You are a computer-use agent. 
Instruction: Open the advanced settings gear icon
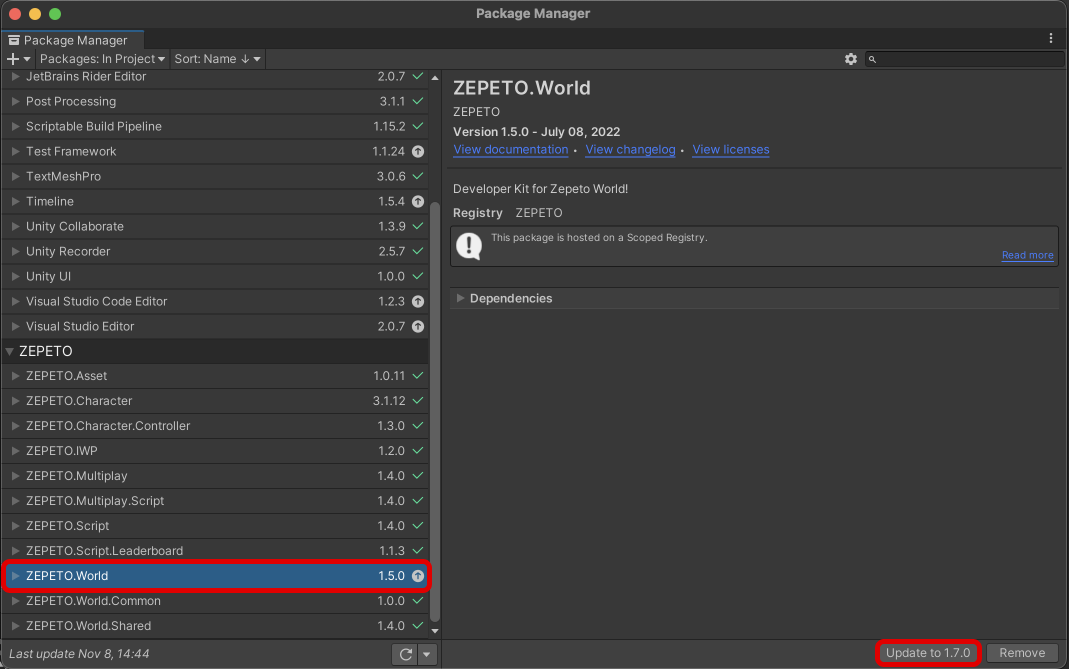click(x=850, y=59)
